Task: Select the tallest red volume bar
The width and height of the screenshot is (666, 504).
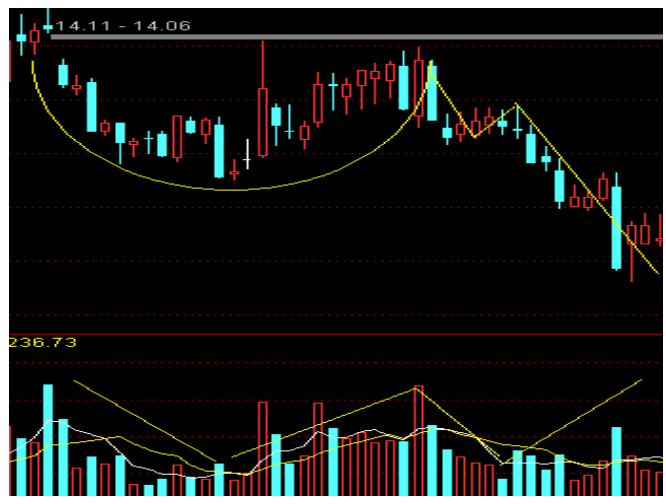Action: 418,440
